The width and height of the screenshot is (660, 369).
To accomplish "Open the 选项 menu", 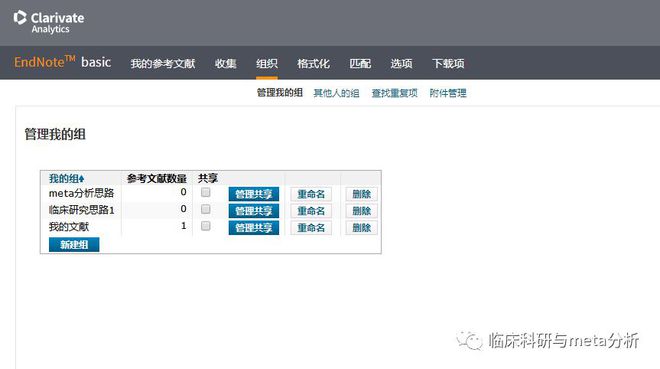I will click(401, 64).
